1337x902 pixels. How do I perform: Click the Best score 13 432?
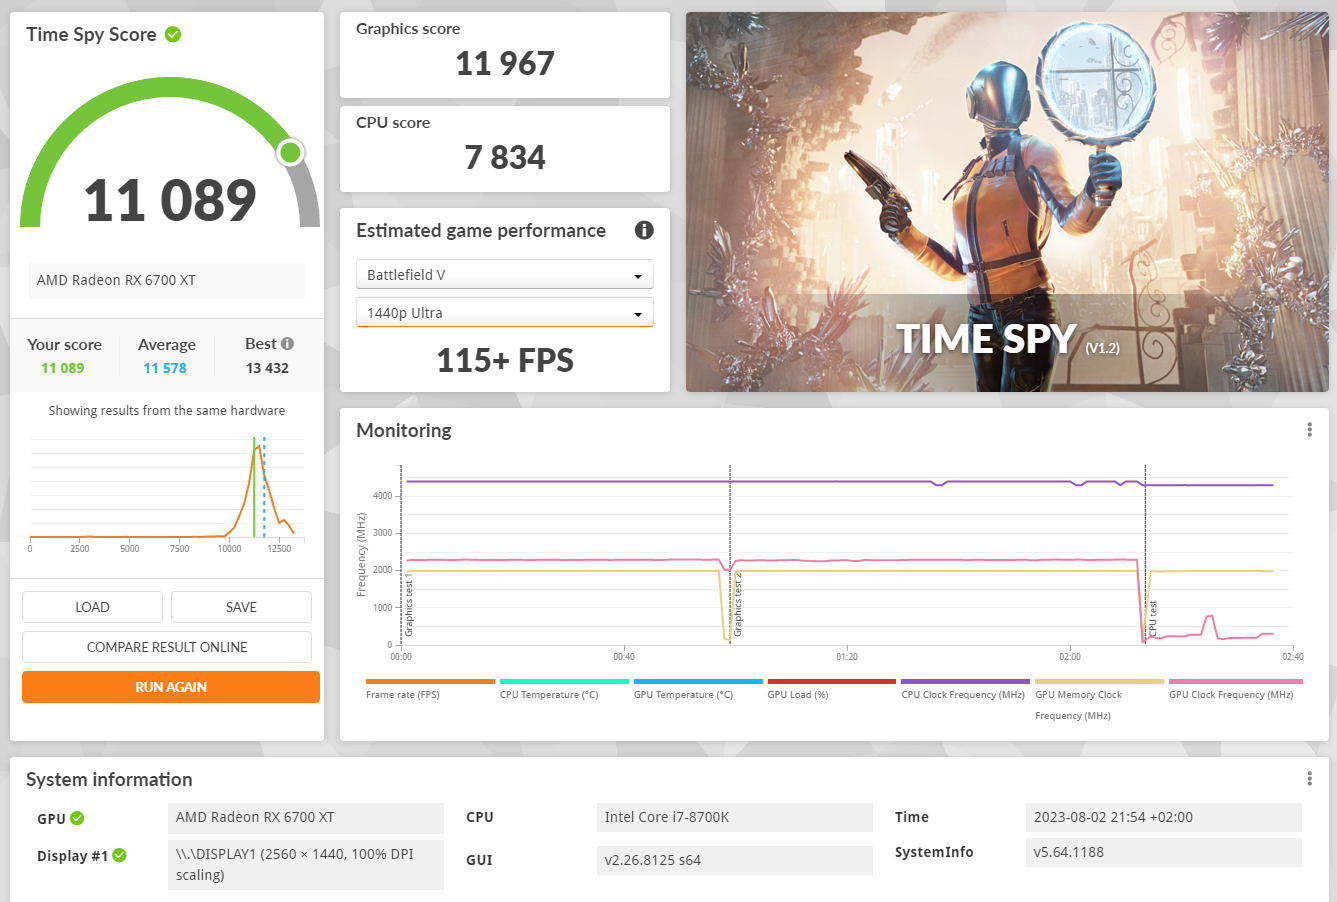coord(267,368)
